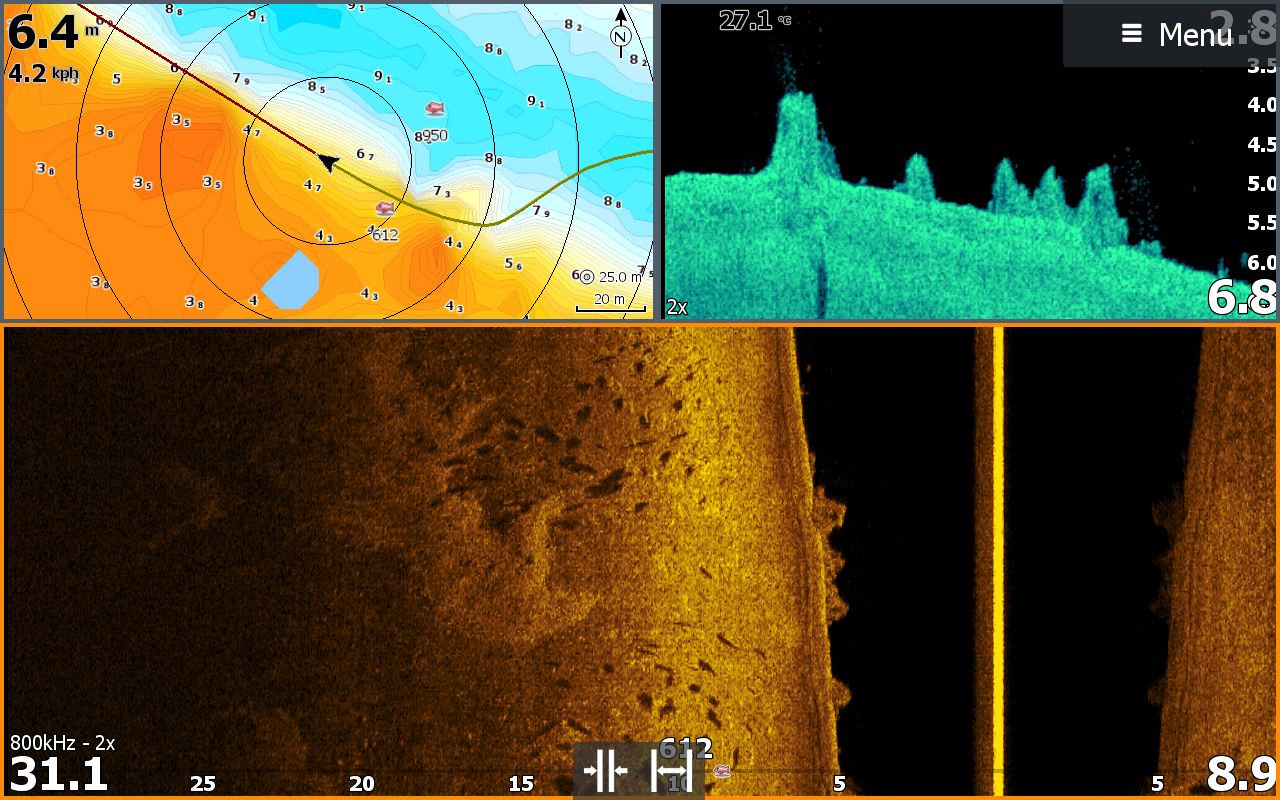Tap the zoom-in converging arrows icon
The height and width of the screenshot is (800, 1280).
point(605,771)
